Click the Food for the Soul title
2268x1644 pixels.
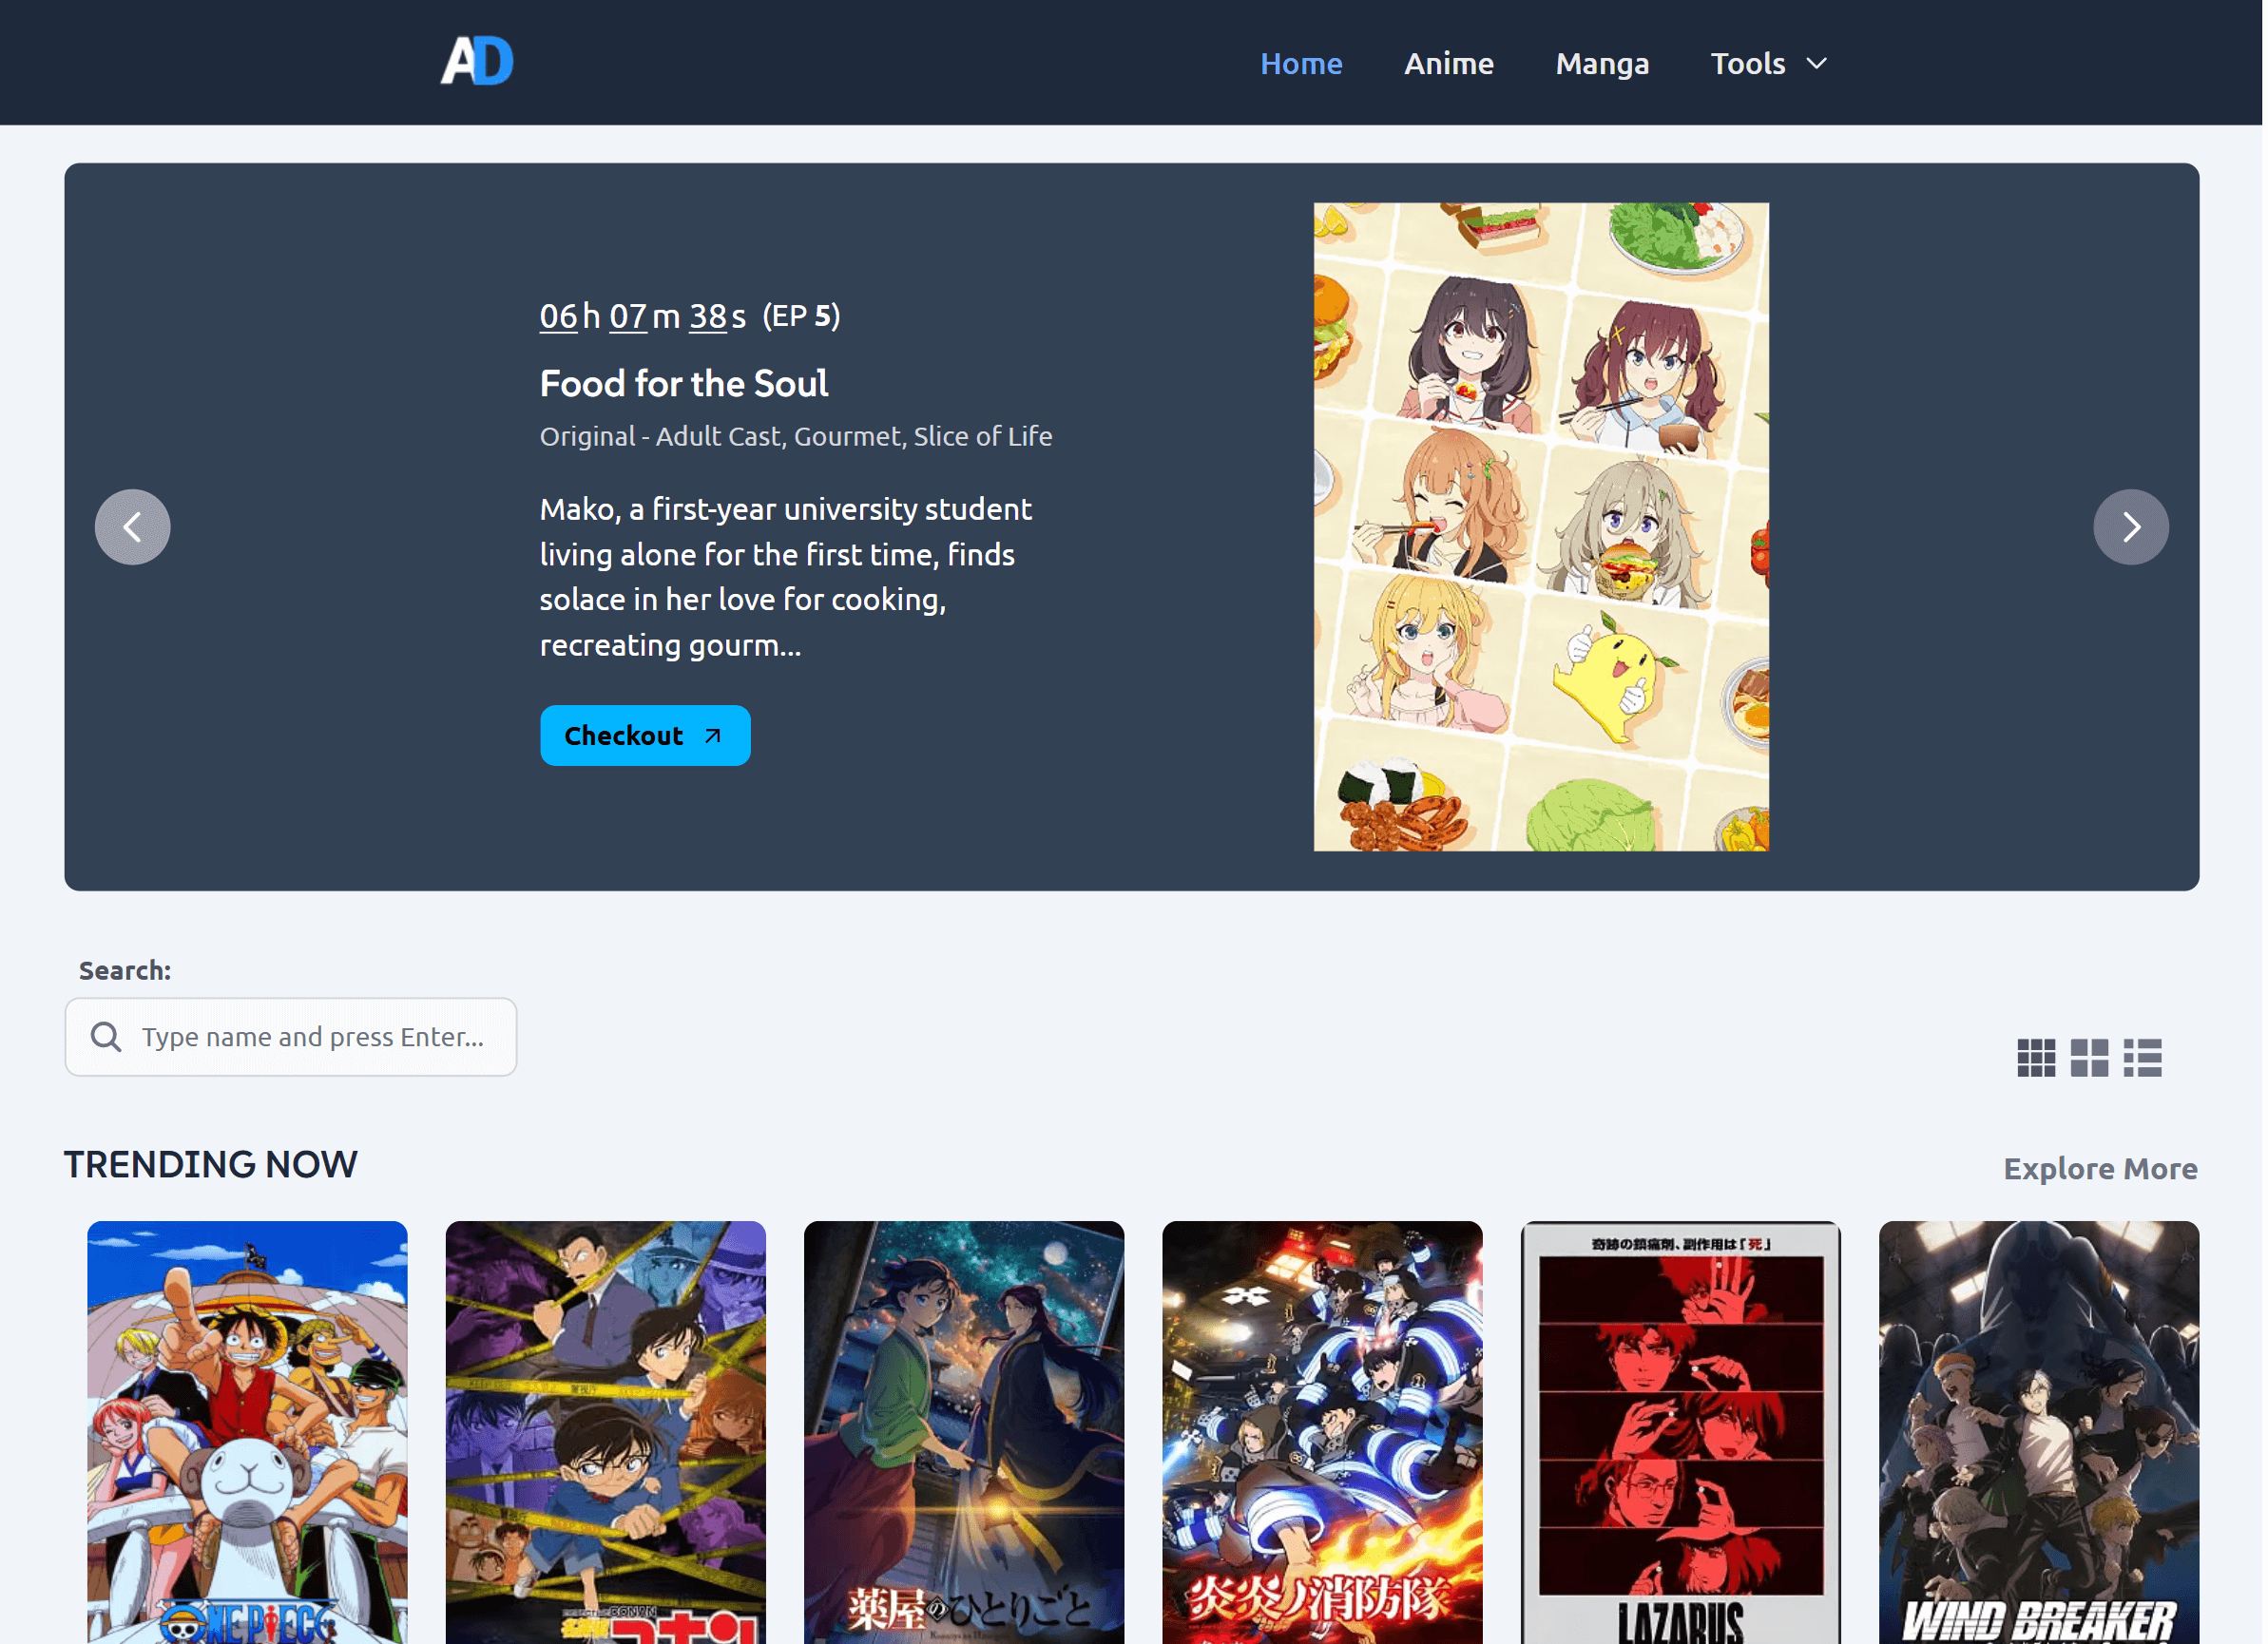683,383
